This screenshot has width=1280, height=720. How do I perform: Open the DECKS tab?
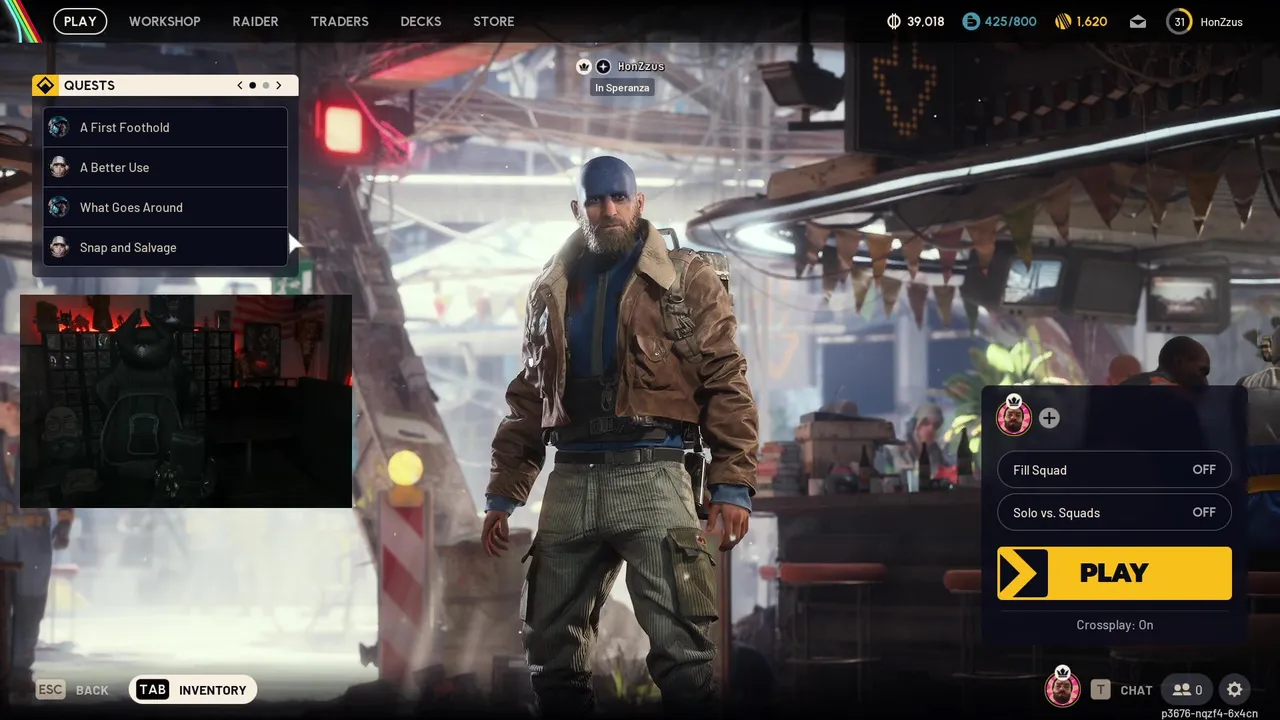(x=421, y=21)
